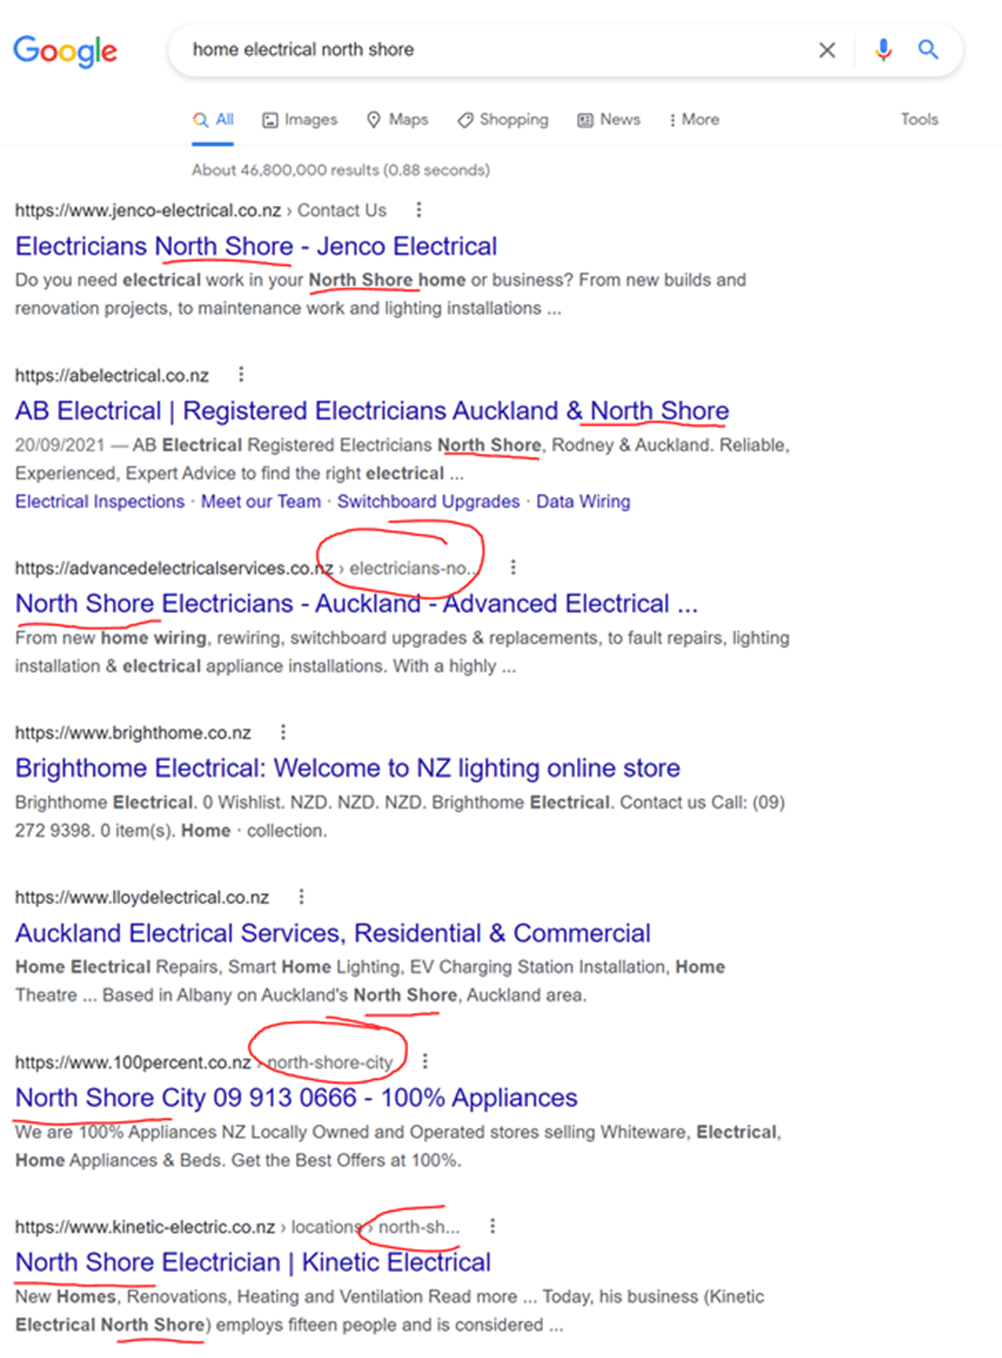Image resolution: width=1002 pixels, height=1358 pixels.
Task: Switch to the Images tab
Action: tap(300, 120)
